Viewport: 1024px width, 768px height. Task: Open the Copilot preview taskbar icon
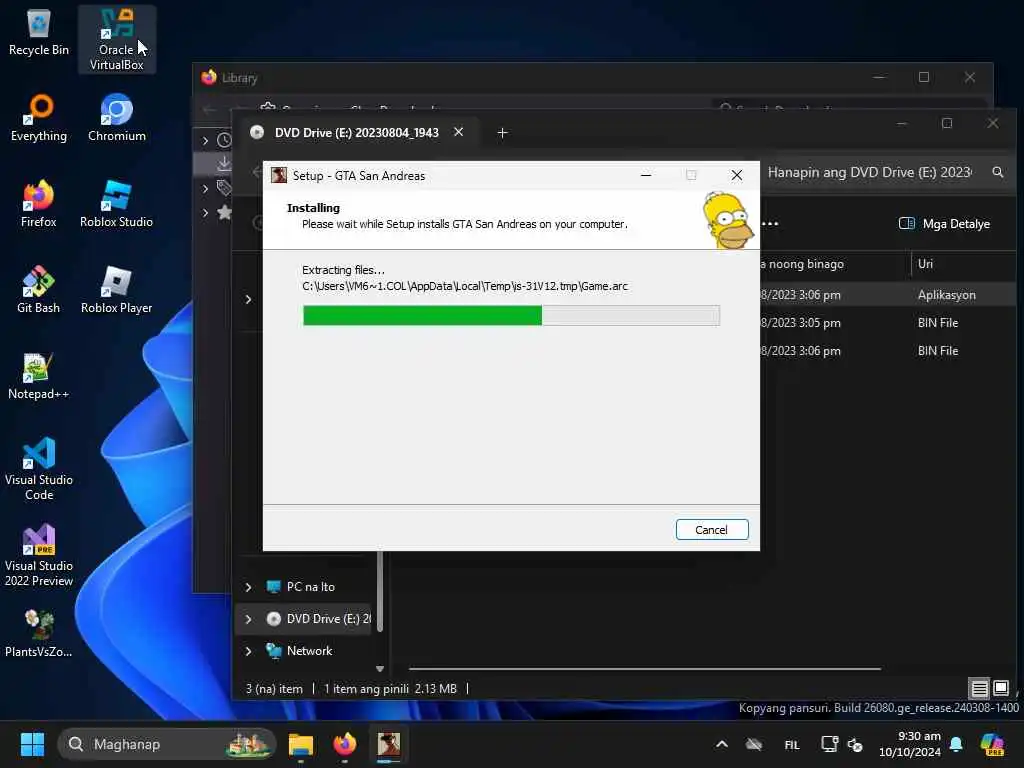click(x=992, y=744)
